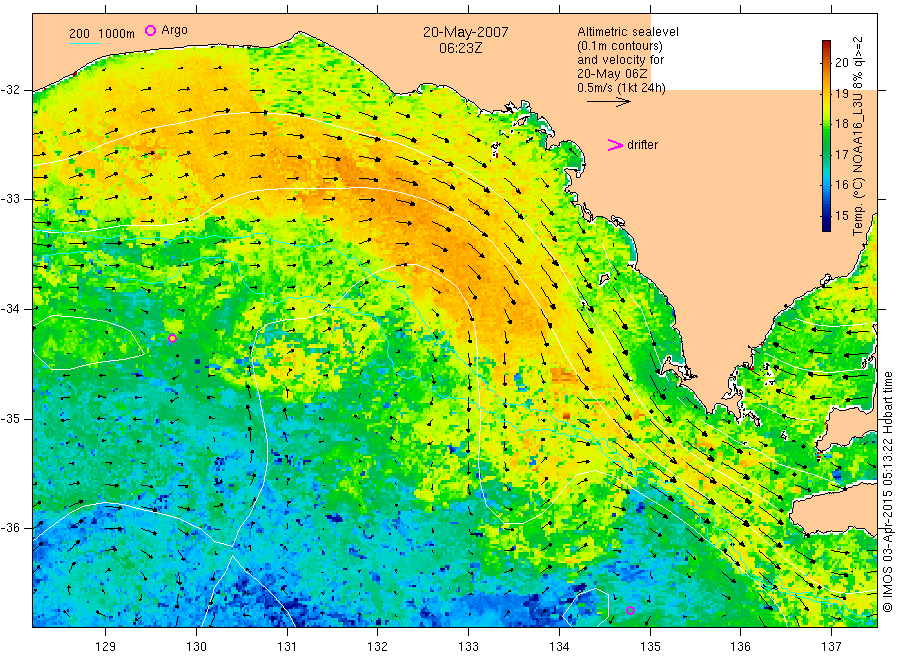
Task: Click the 'and velocity for' caption line
Action: (x=620, y=60)
